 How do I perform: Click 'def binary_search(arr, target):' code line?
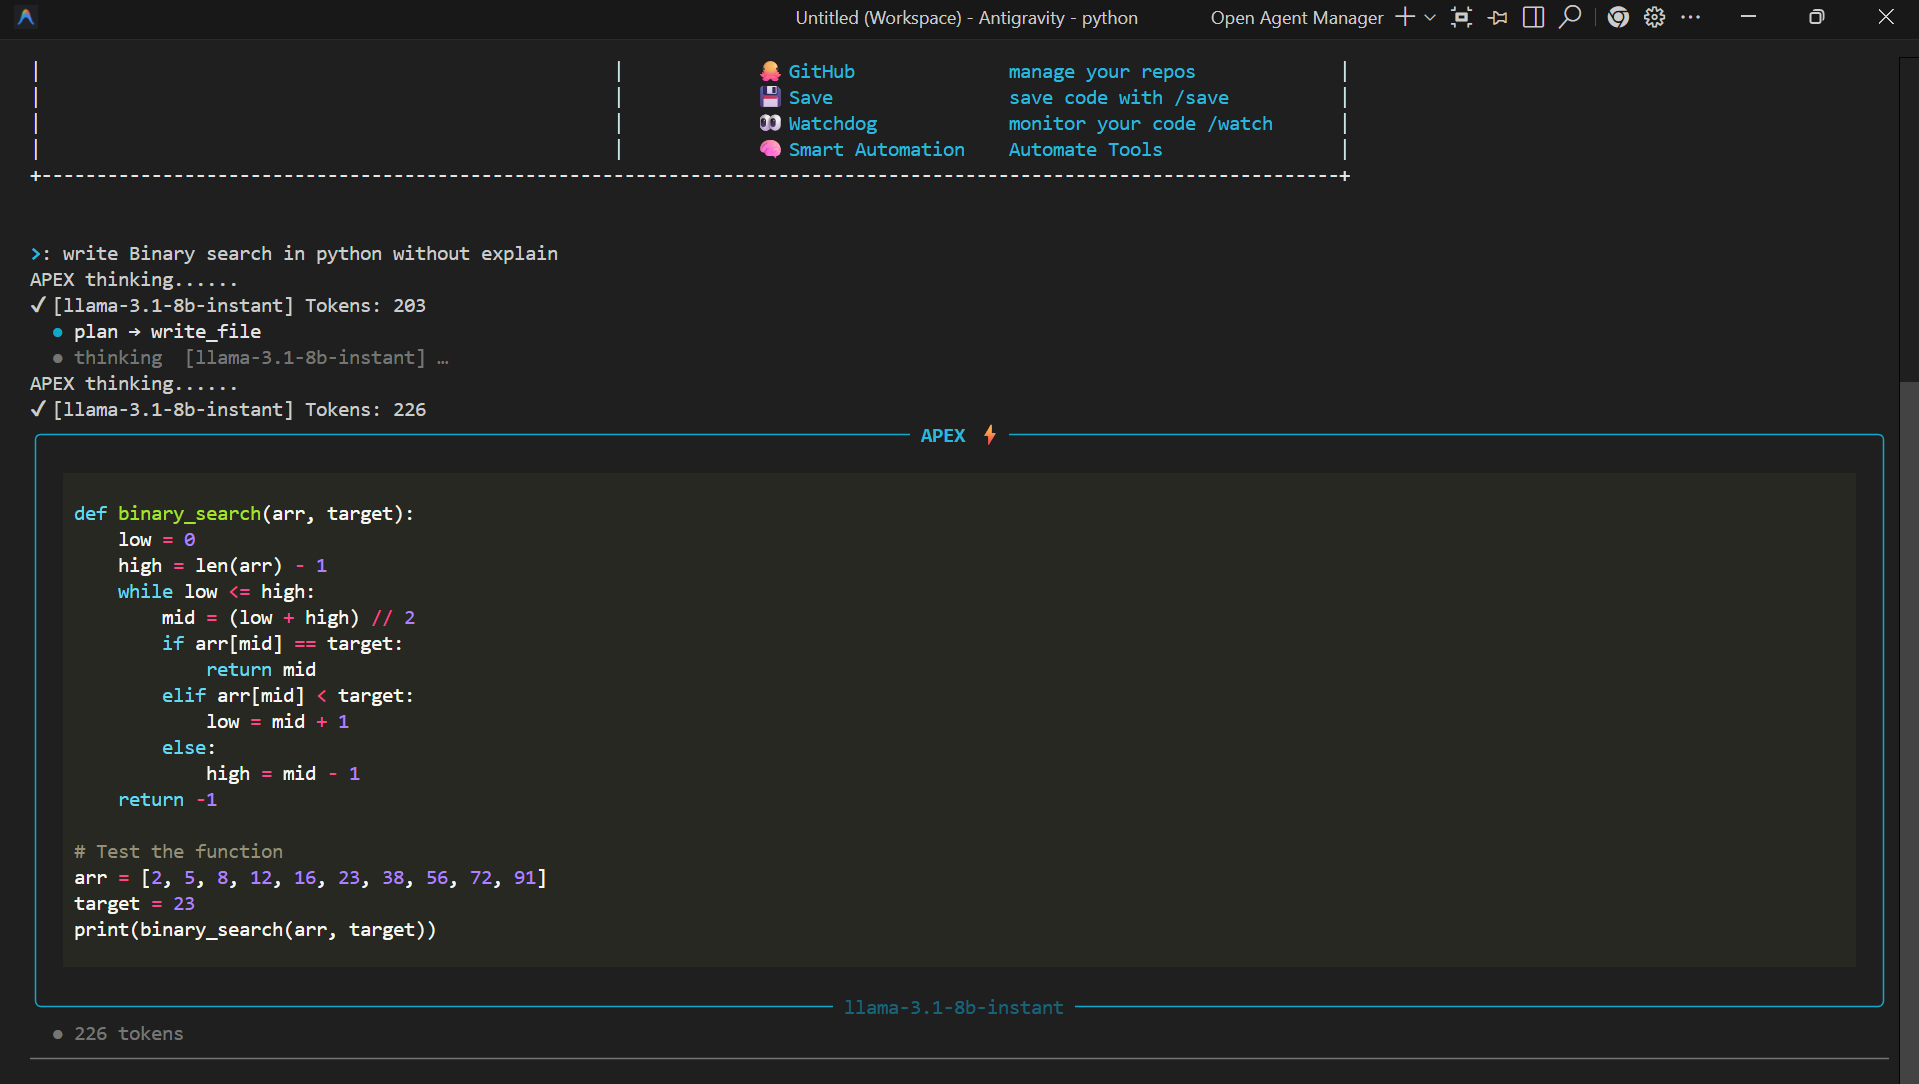pos(244,513)
